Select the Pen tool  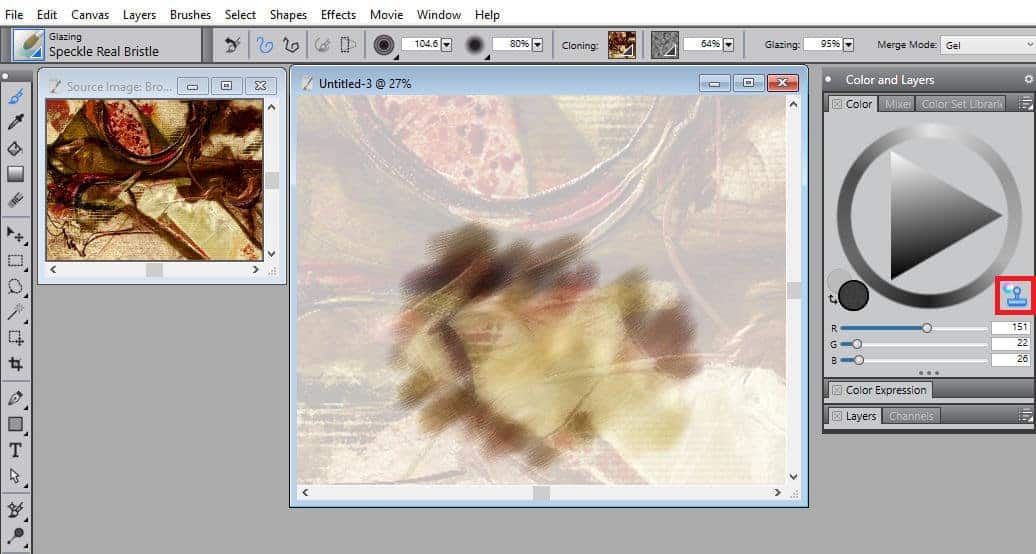[x=15, y=398]
